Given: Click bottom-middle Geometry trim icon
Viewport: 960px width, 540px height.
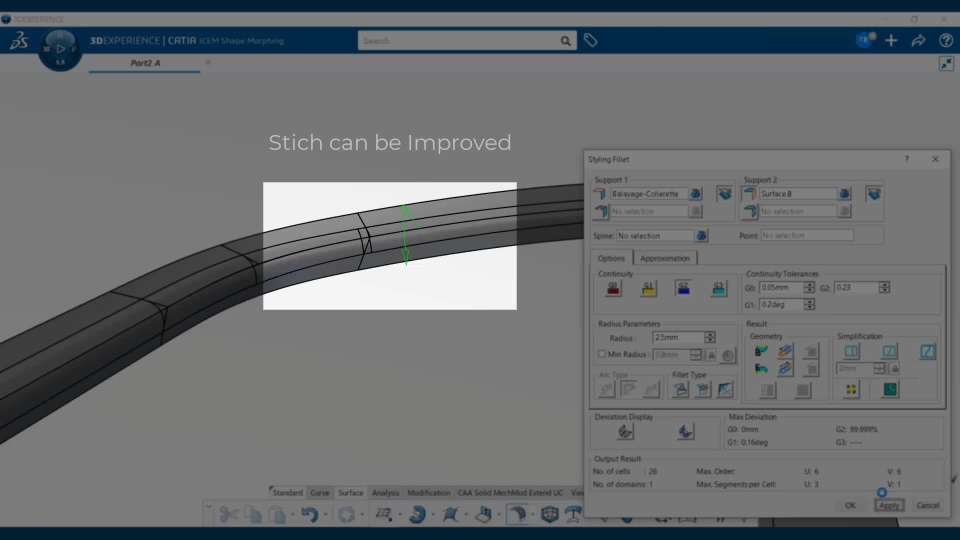Looking at the screenshot, I should (x=786, y=369).
